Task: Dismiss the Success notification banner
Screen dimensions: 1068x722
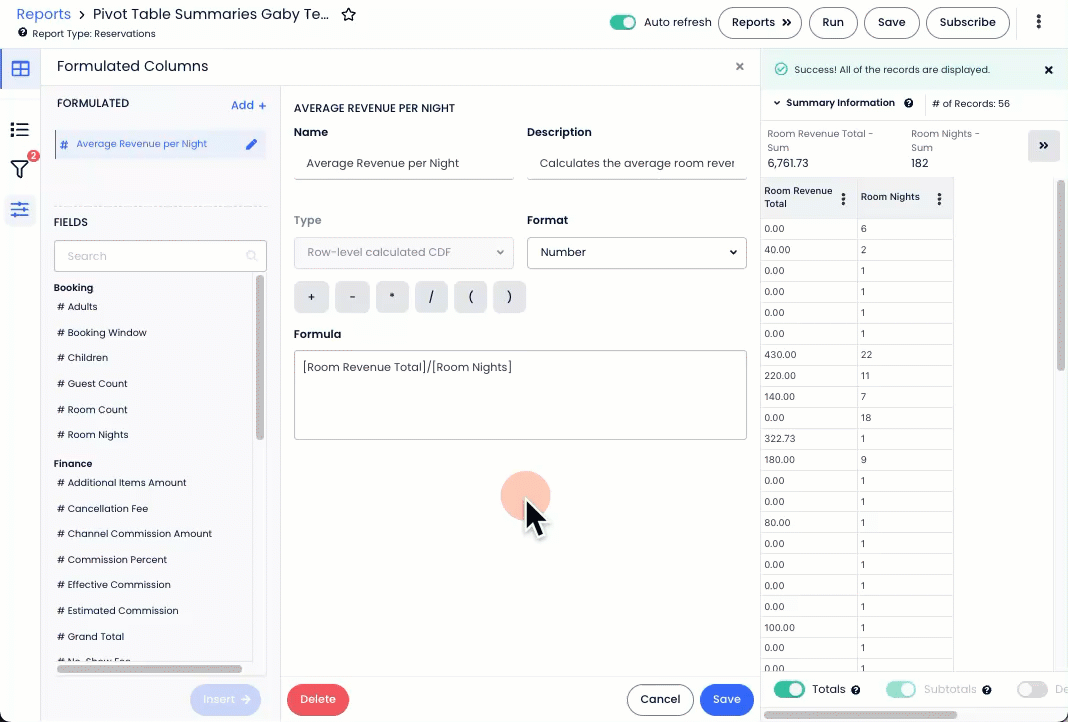Action: click(x=1049, y=69)
